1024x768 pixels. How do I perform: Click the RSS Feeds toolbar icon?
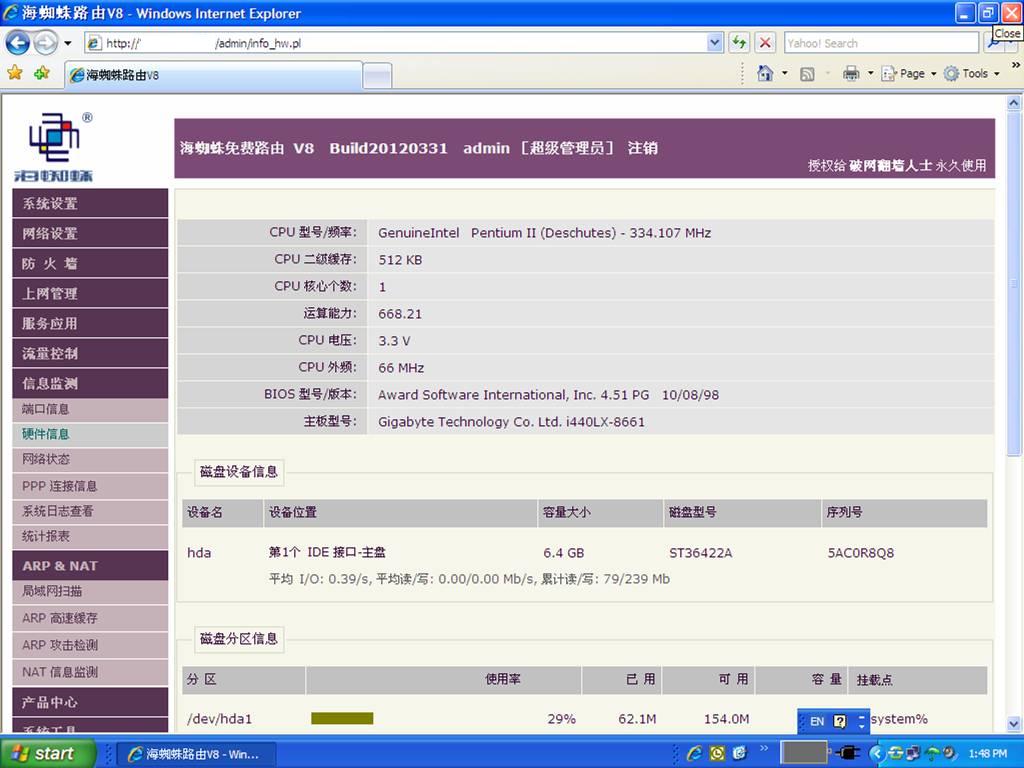(x=807, y=74)
